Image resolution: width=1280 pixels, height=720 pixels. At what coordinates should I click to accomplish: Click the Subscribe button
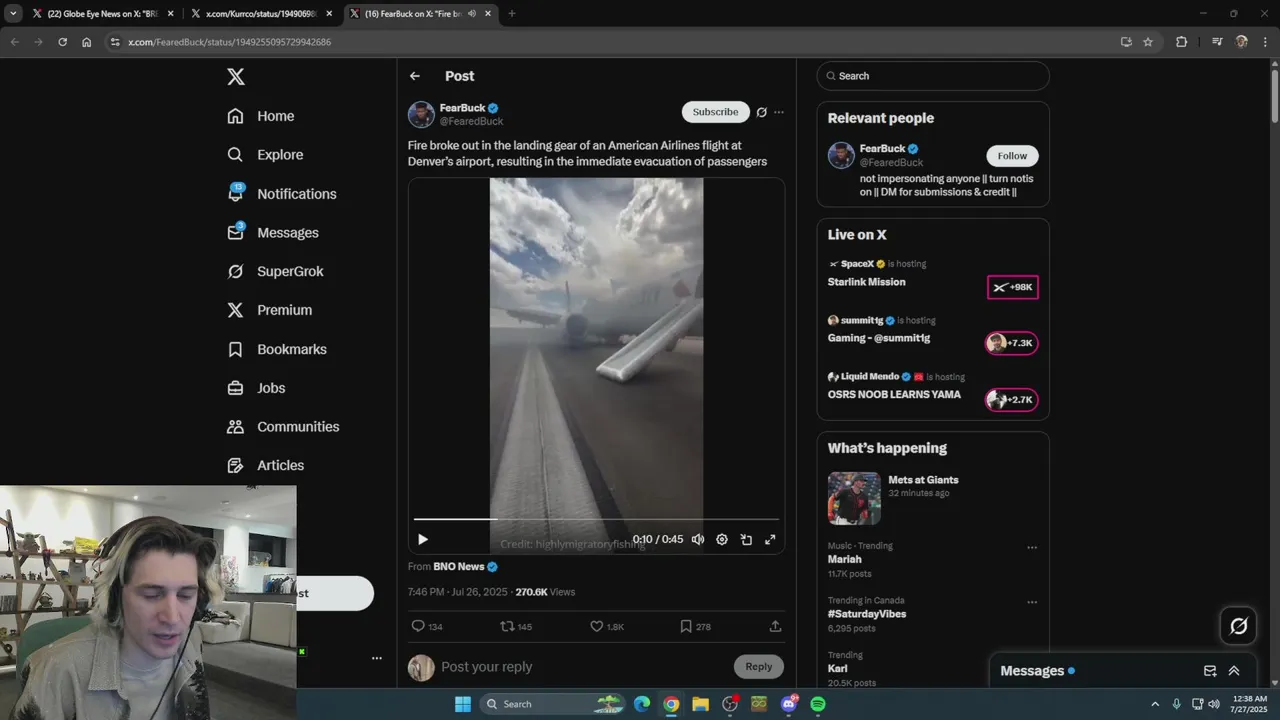716,112
